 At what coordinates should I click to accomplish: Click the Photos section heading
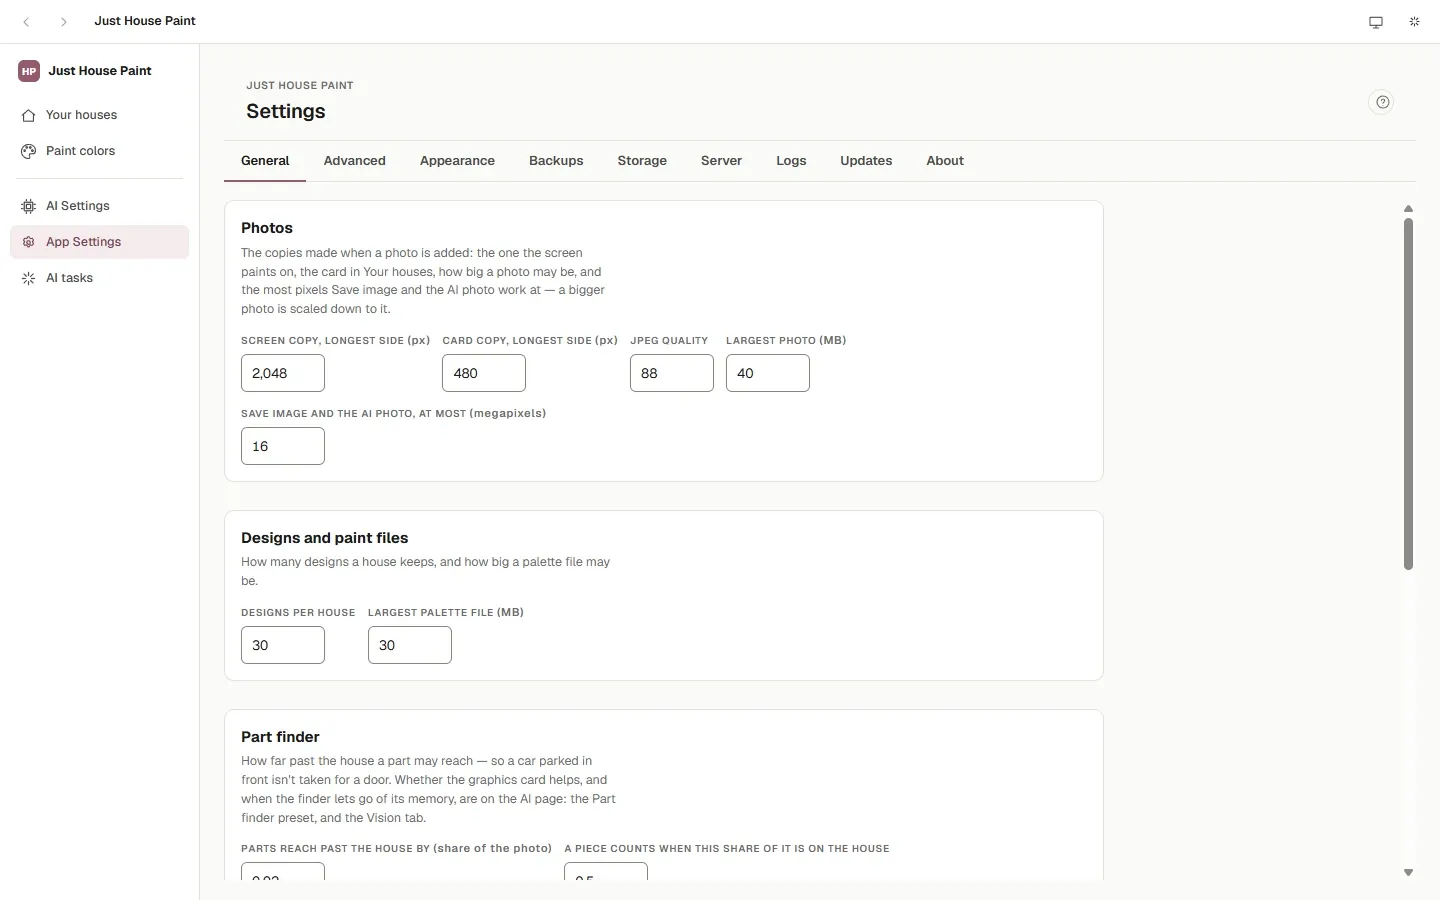click(x=267, y=228)
